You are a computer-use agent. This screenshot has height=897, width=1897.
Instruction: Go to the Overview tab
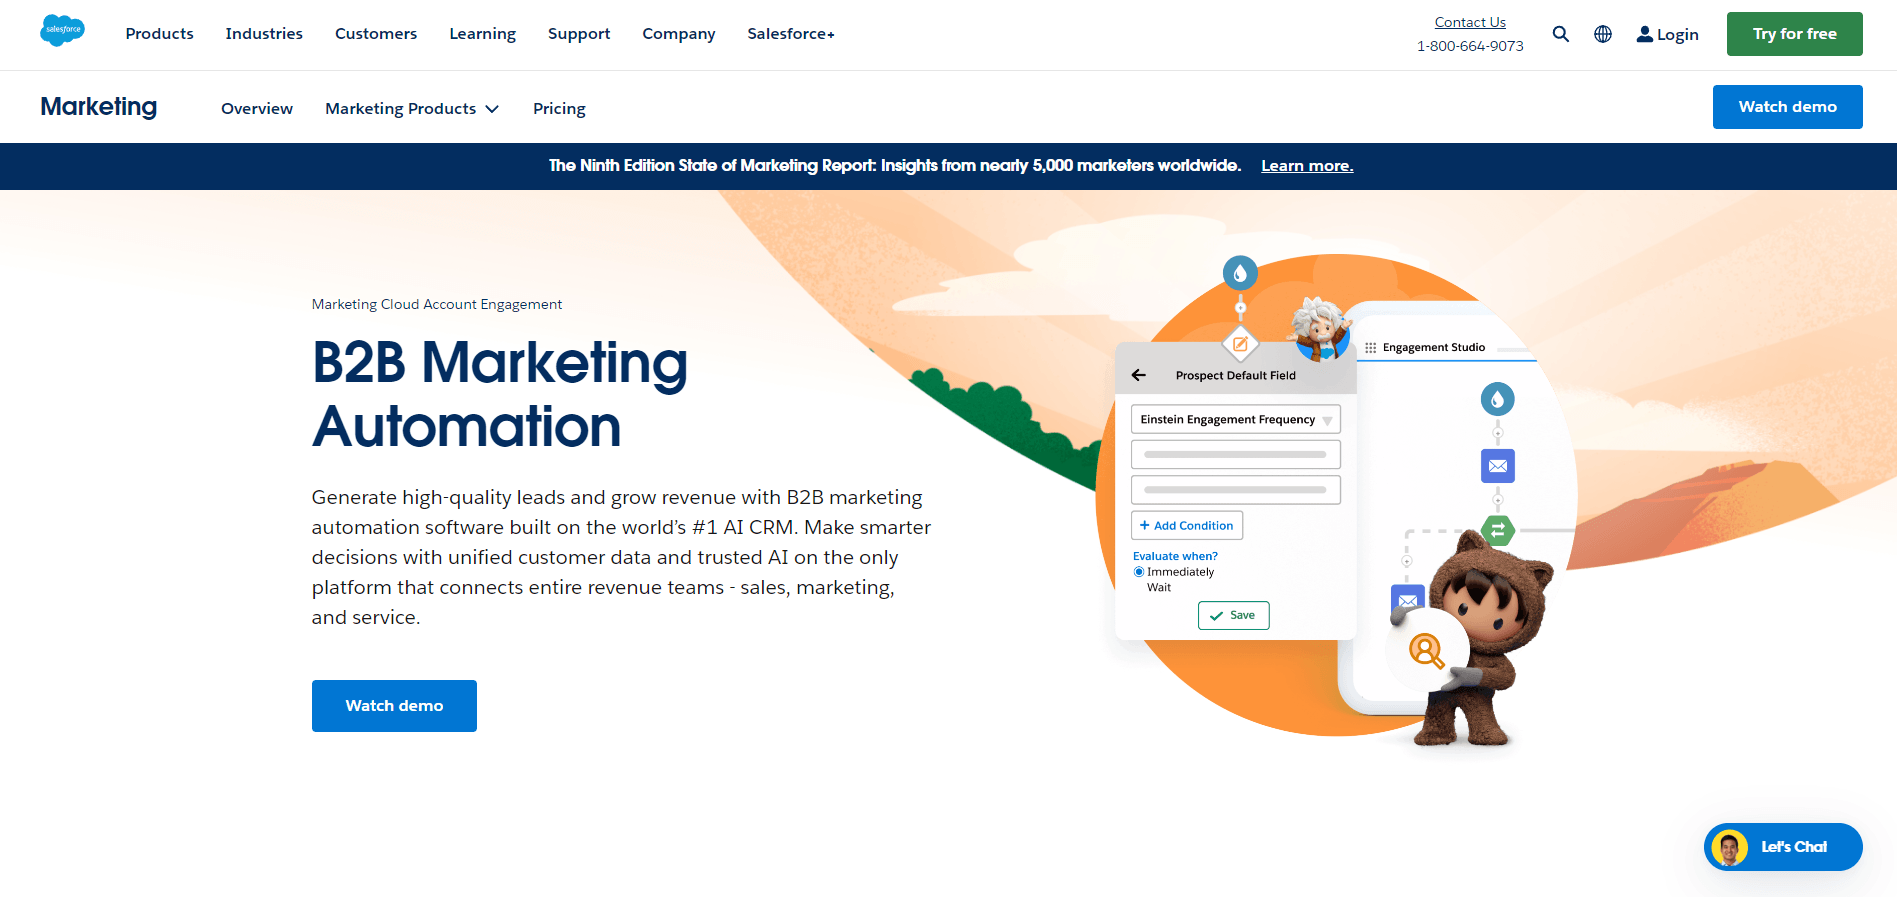pyautogui.click(x=257, y=108)
